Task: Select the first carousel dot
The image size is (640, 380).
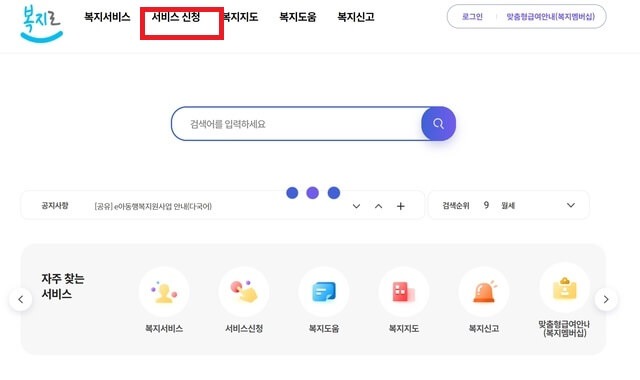Action: (x=292, y=193)
